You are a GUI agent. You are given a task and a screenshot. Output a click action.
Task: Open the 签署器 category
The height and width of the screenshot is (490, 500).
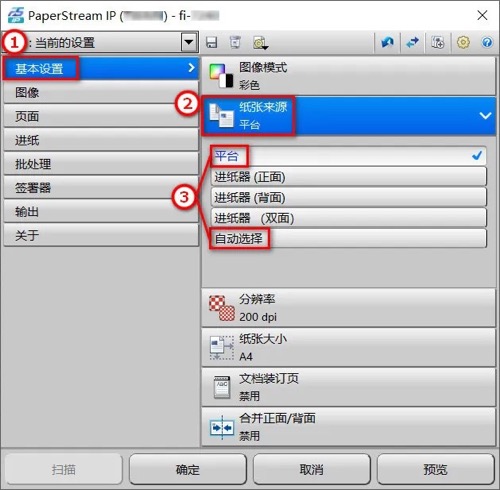(101, 188)
